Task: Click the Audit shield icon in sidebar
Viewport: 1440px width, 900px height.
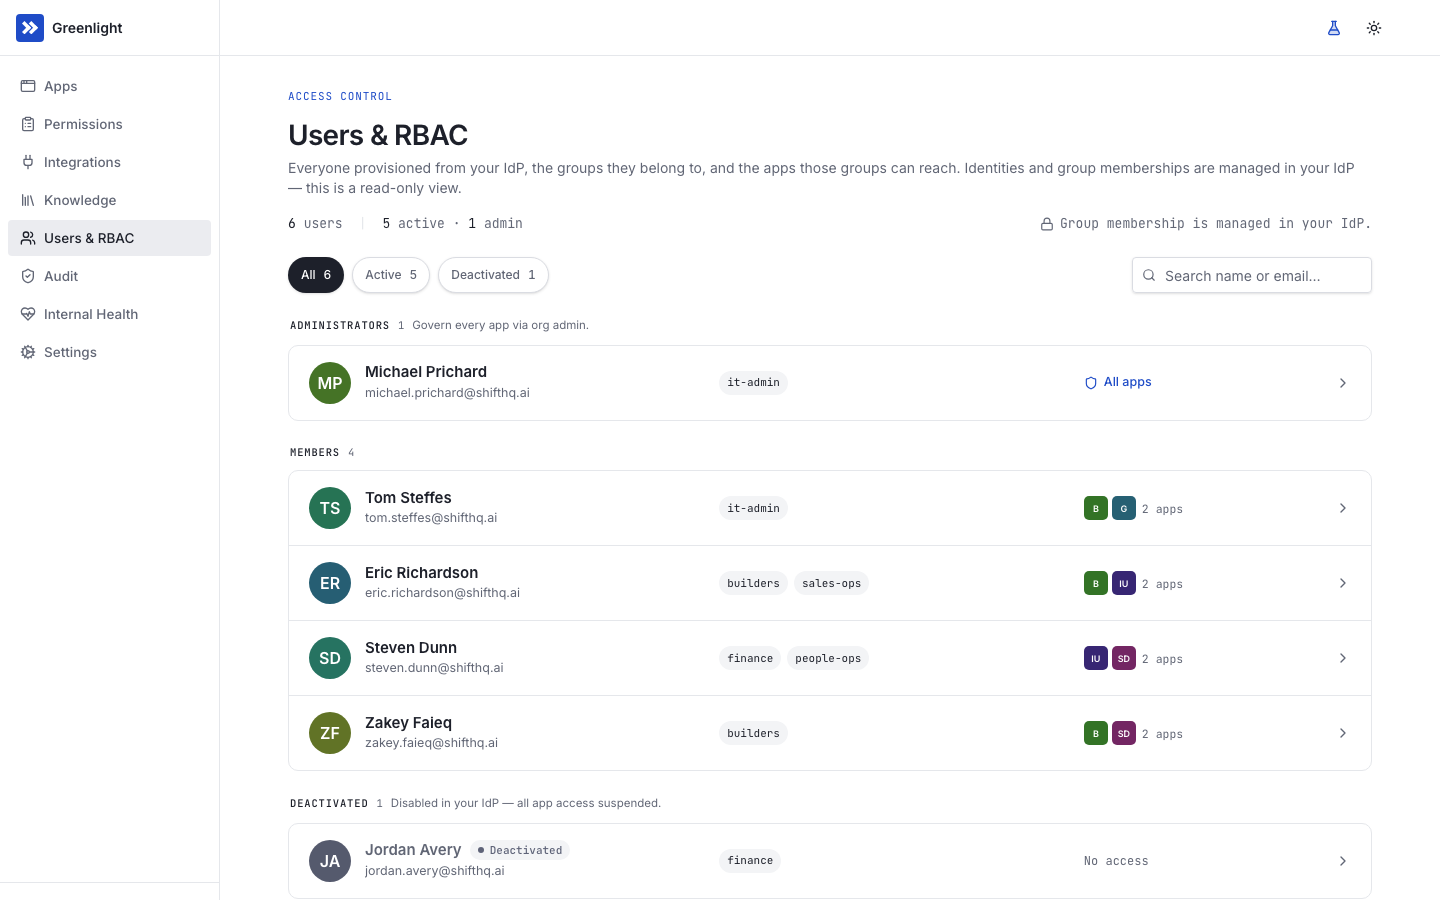Action: tap(28, 276)
